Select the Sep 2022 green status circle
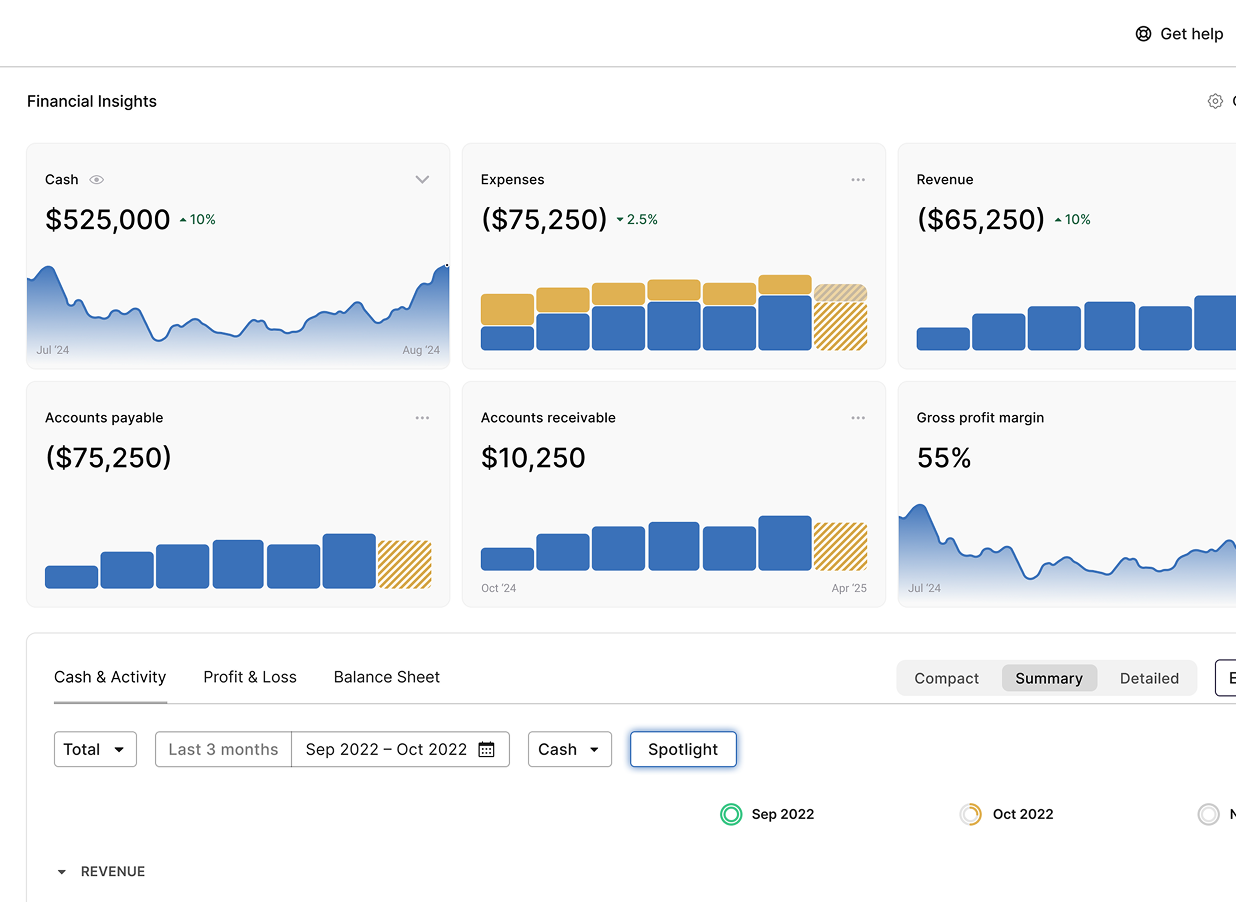This screenshot has width=1236, height=902. (732, 814)
